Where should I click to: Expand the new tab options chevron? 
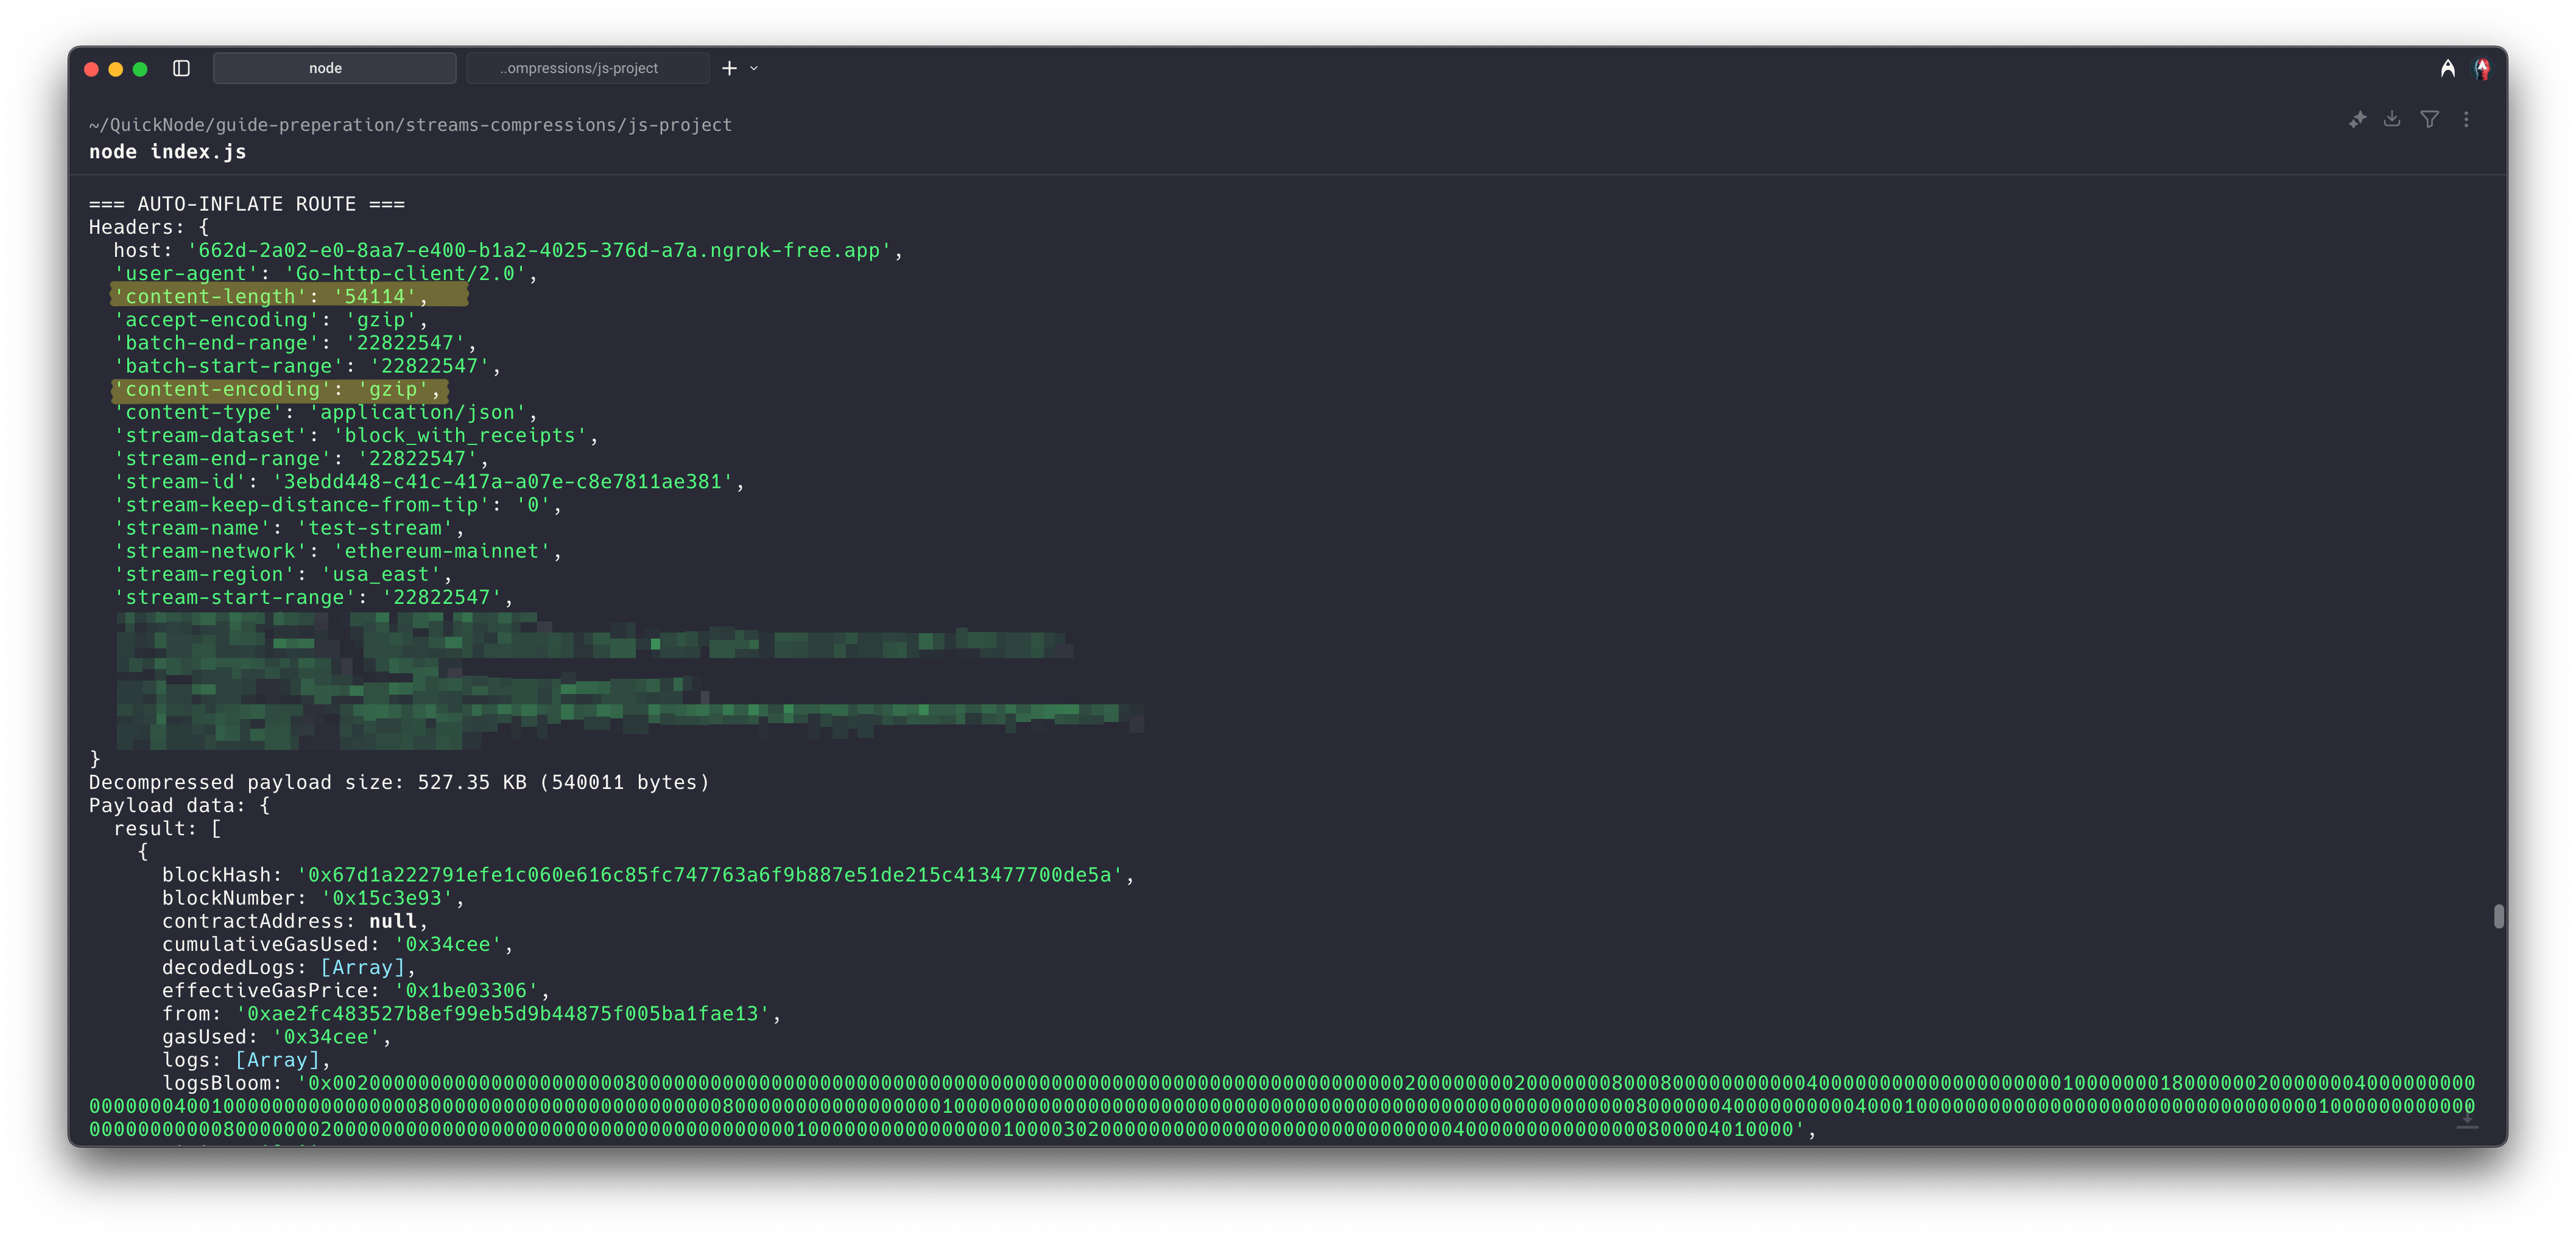pyautogui.click(x=754, y=68)
